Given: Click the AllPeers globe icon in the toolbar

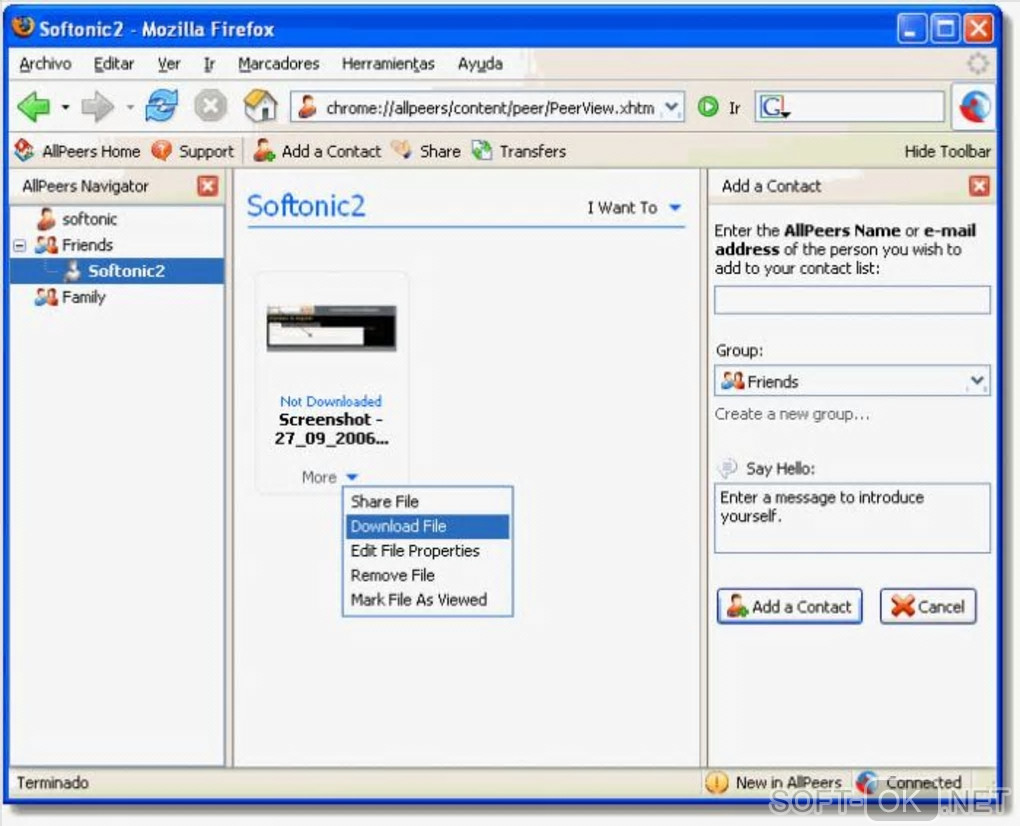Looking at the screenshot, I should pyautogui.click(x=974, y=106).
